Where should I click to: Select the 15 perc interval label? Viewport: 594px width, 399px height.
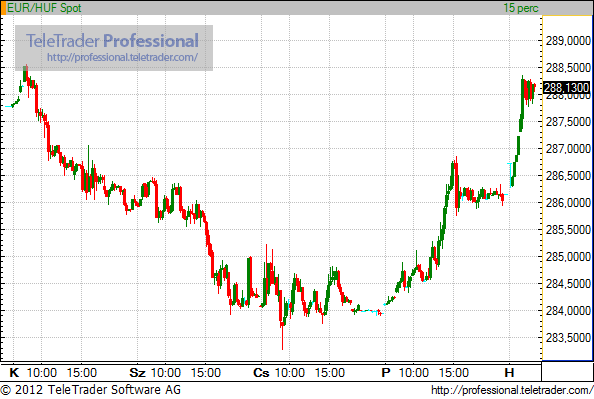point(521,8)
